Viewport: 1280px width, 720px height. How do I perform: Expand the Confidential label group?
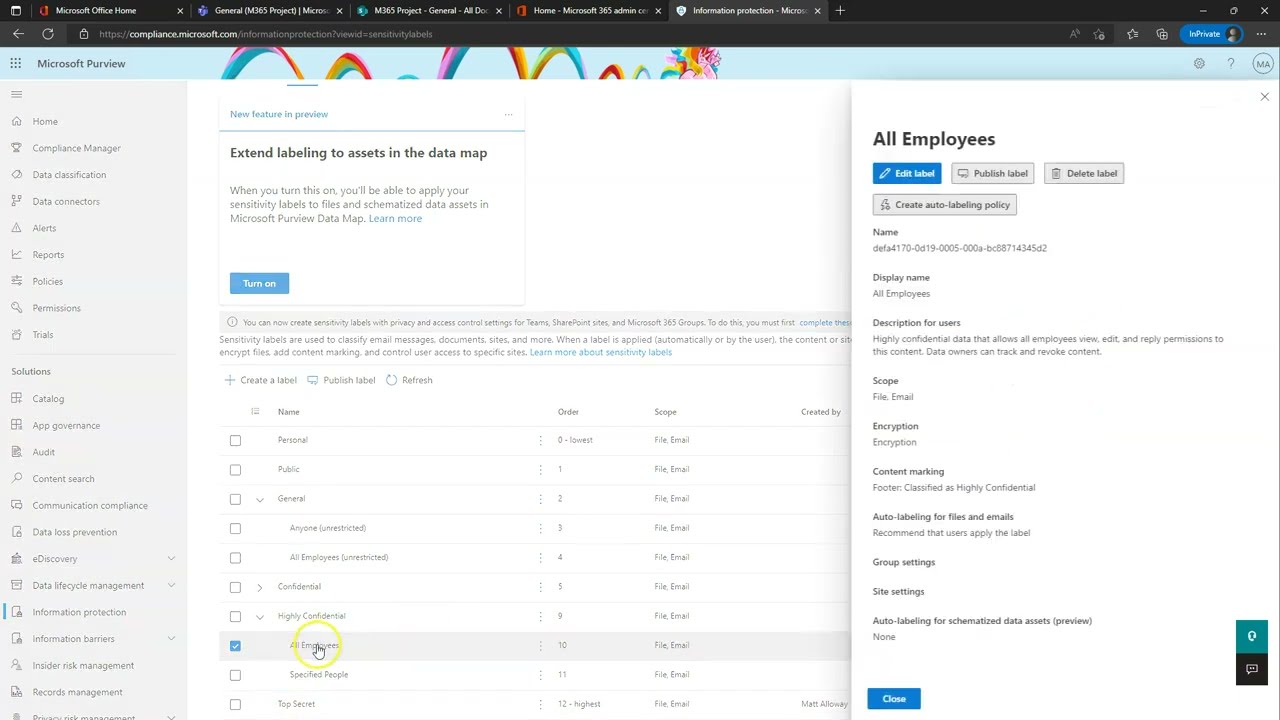[260, 587]
